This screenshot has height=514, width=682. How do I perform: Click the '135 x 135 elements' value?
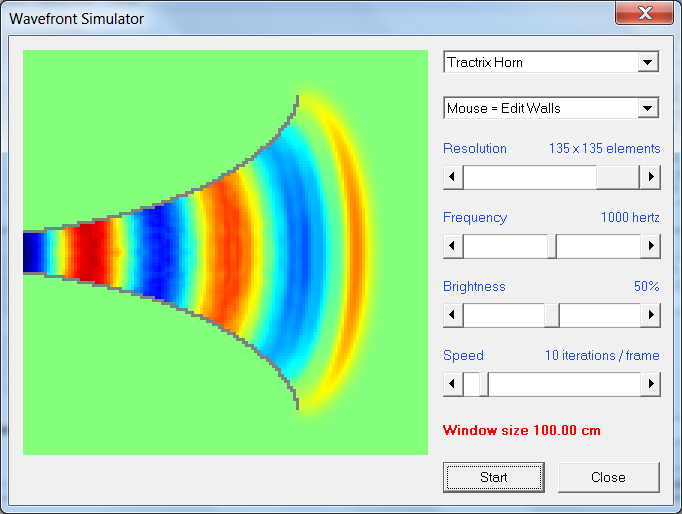pyautogui.click(x=605, y=149)
